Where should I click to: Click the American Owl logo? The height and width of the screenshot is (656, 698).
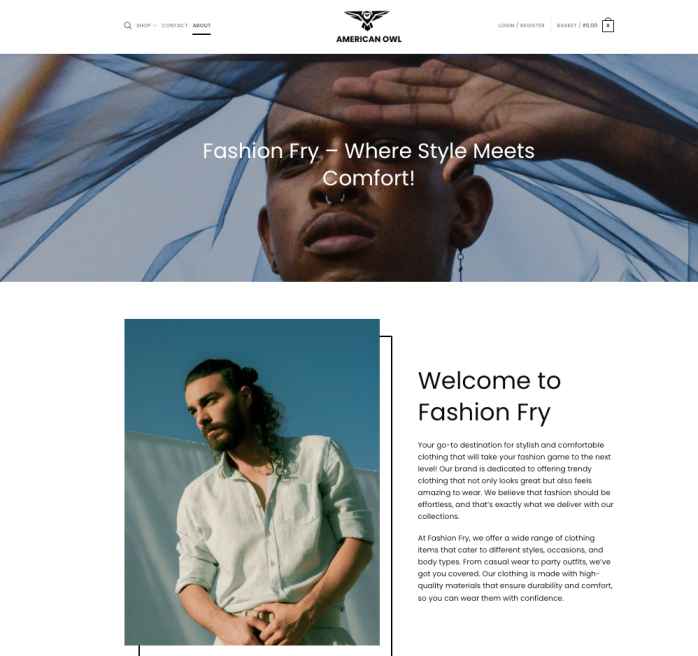(368, 27)
